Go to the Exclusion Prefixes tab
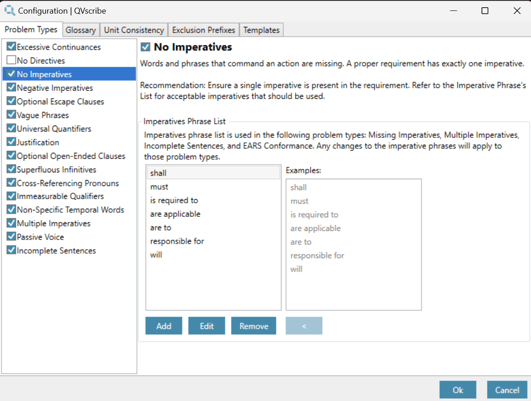 pyautogui.click(x=204, y=30)
